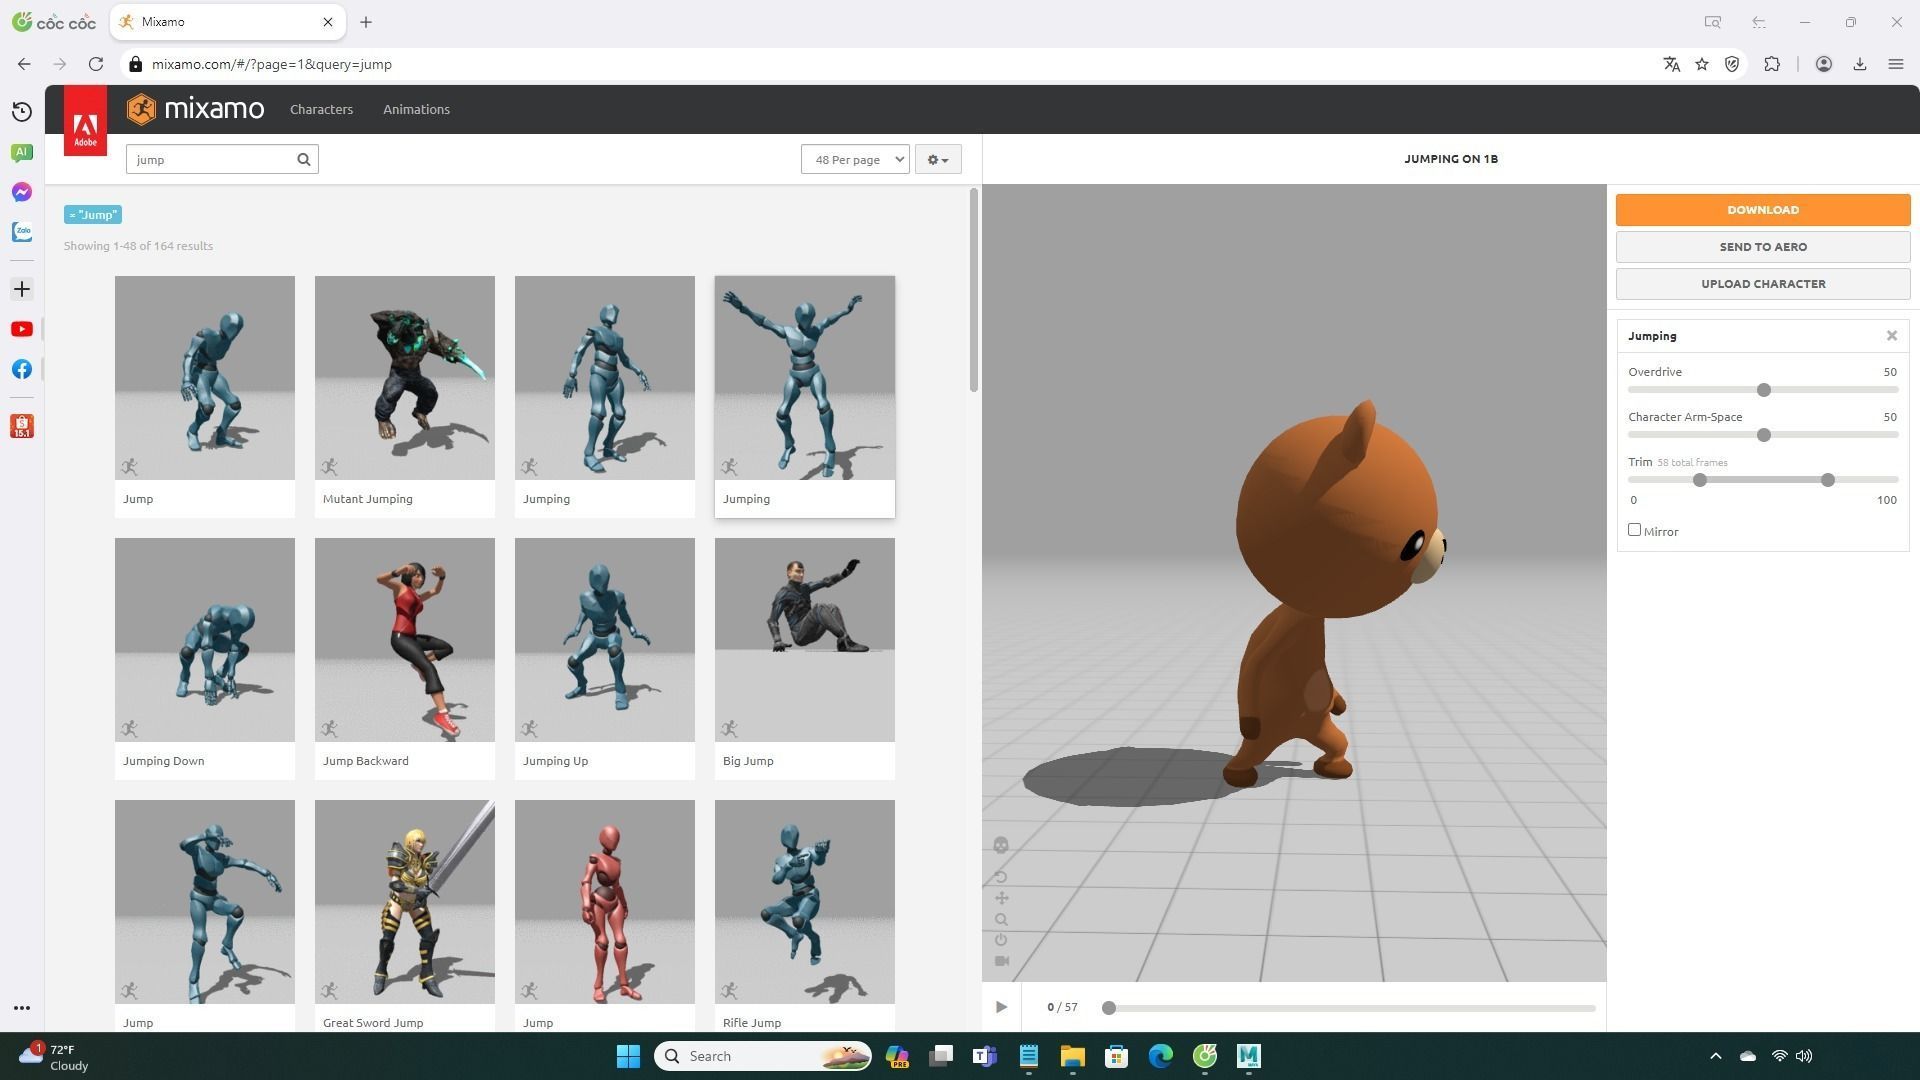Click the Trim start handle
The width and height of the screenshot is (1920, 1080).
click(x=1700, y=480)
